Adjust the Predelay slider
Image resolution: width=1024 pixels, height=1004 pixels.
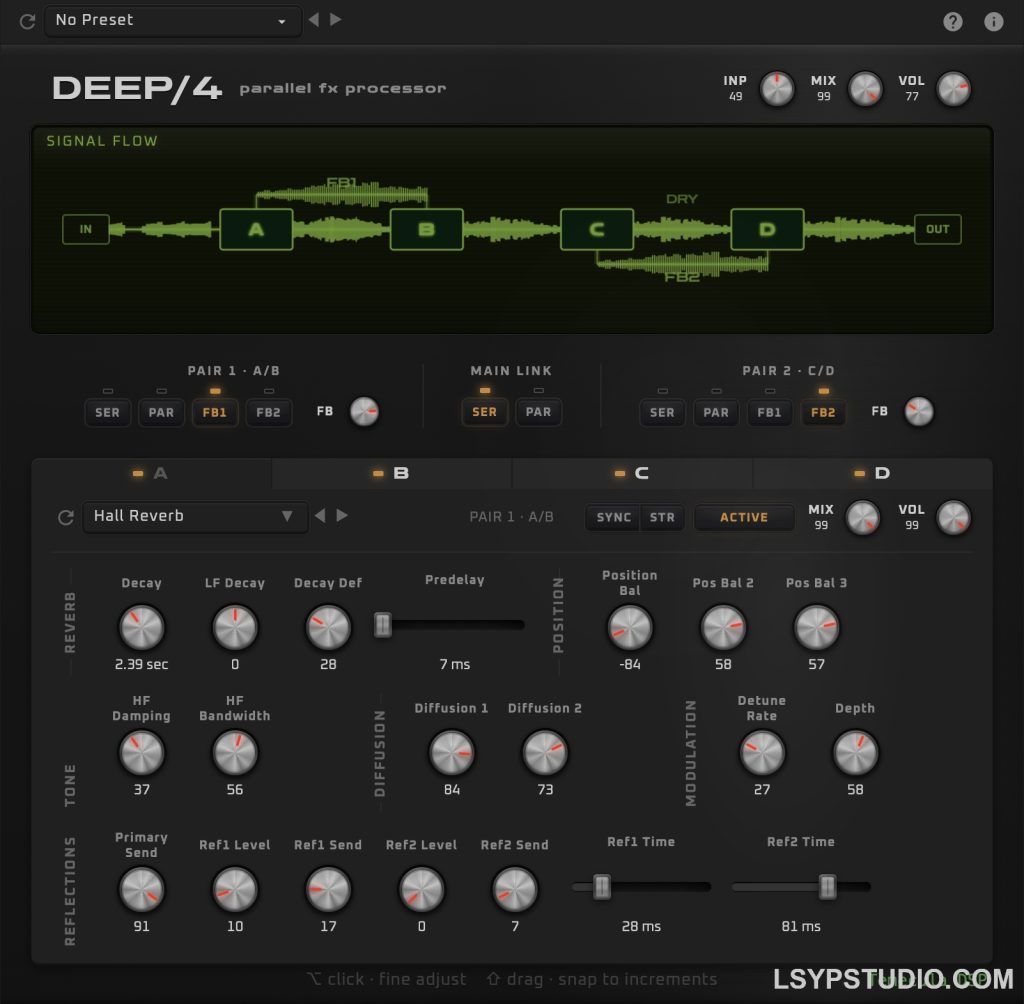(381, 624)
